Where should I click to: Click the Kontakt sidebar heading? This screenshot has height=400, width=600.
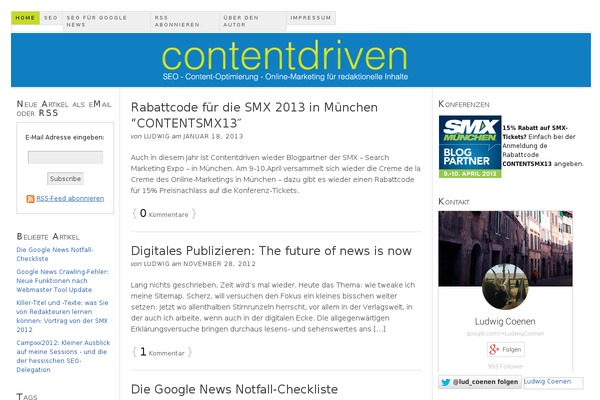454,201
